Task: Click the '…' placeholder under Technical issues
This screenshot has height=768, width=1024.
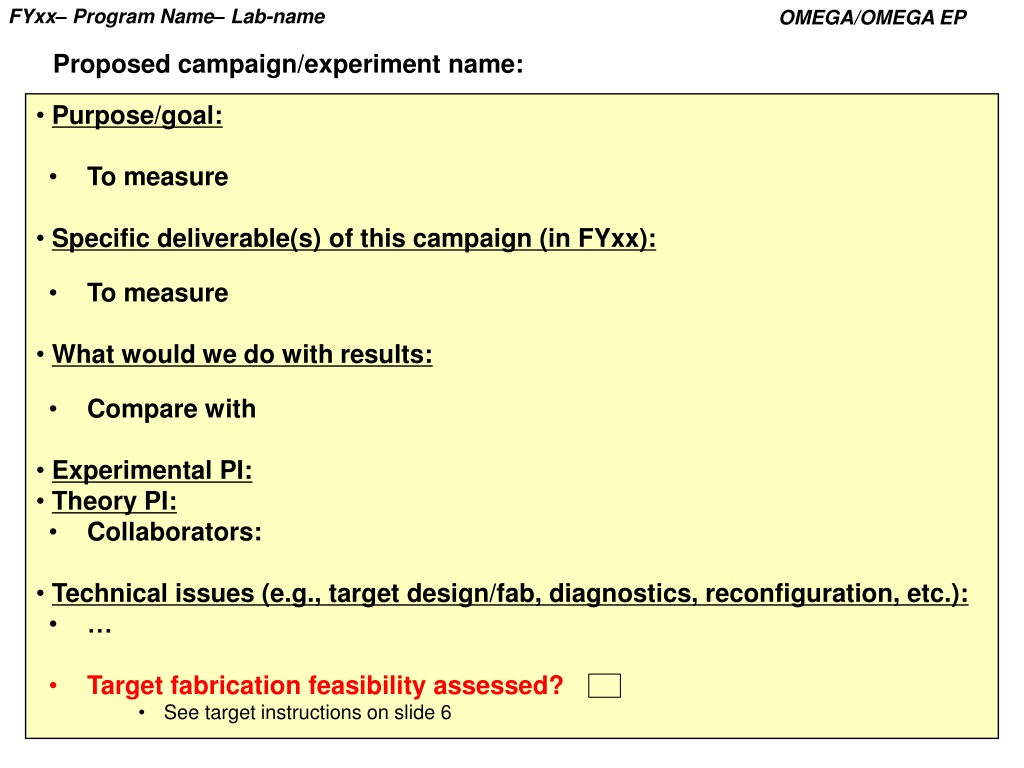Action: (x=100, y=629)
